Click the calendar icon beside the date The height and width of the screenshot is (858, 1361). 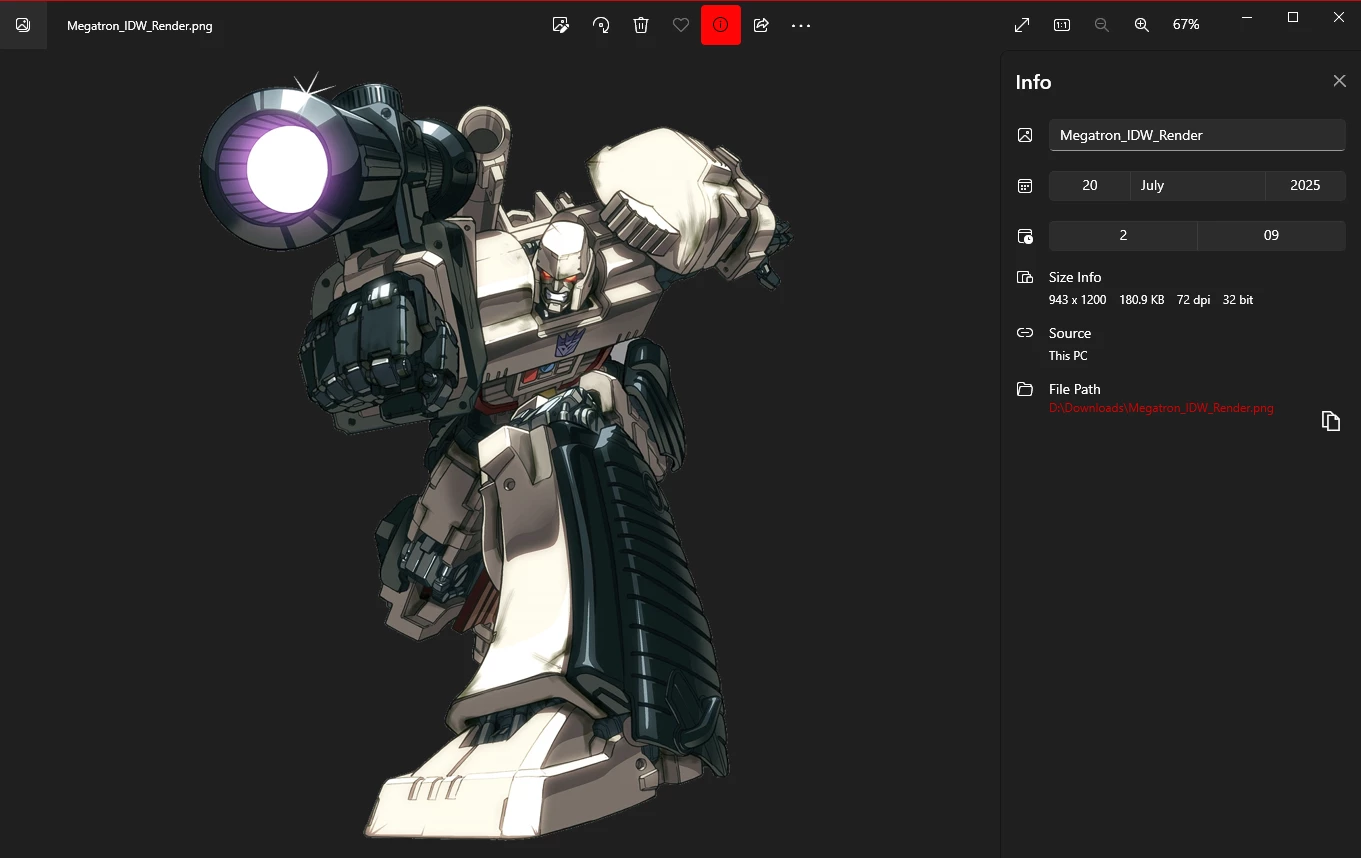[1025, 185]
